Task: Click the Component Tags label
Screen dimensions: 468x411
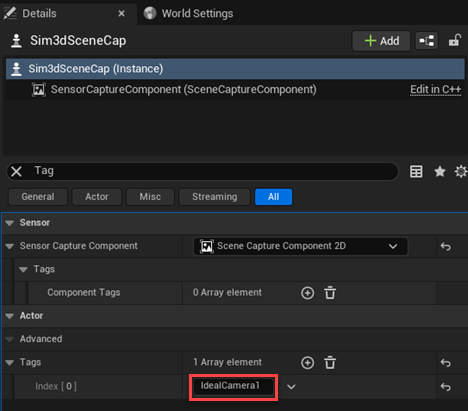Action: [84, 292]
